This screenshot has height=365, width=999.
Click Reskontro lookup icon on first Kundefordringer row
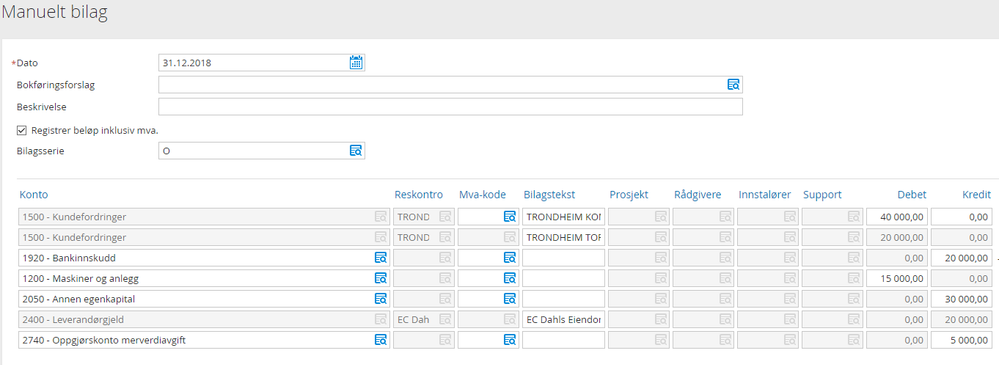[x=445, y=217]
